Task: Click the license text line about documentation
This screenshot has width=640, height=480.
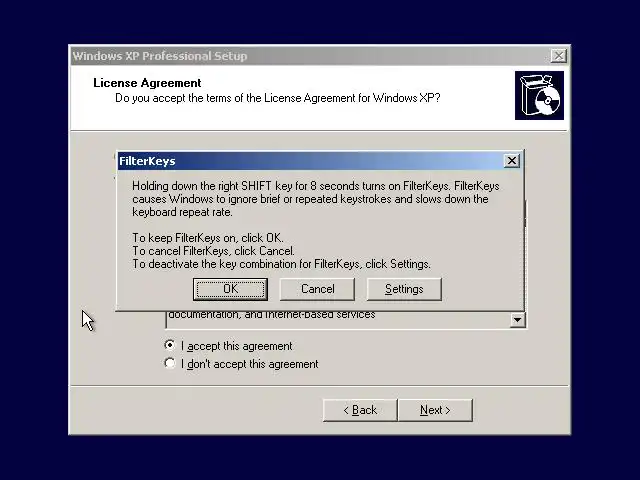Action: [271, 315]
